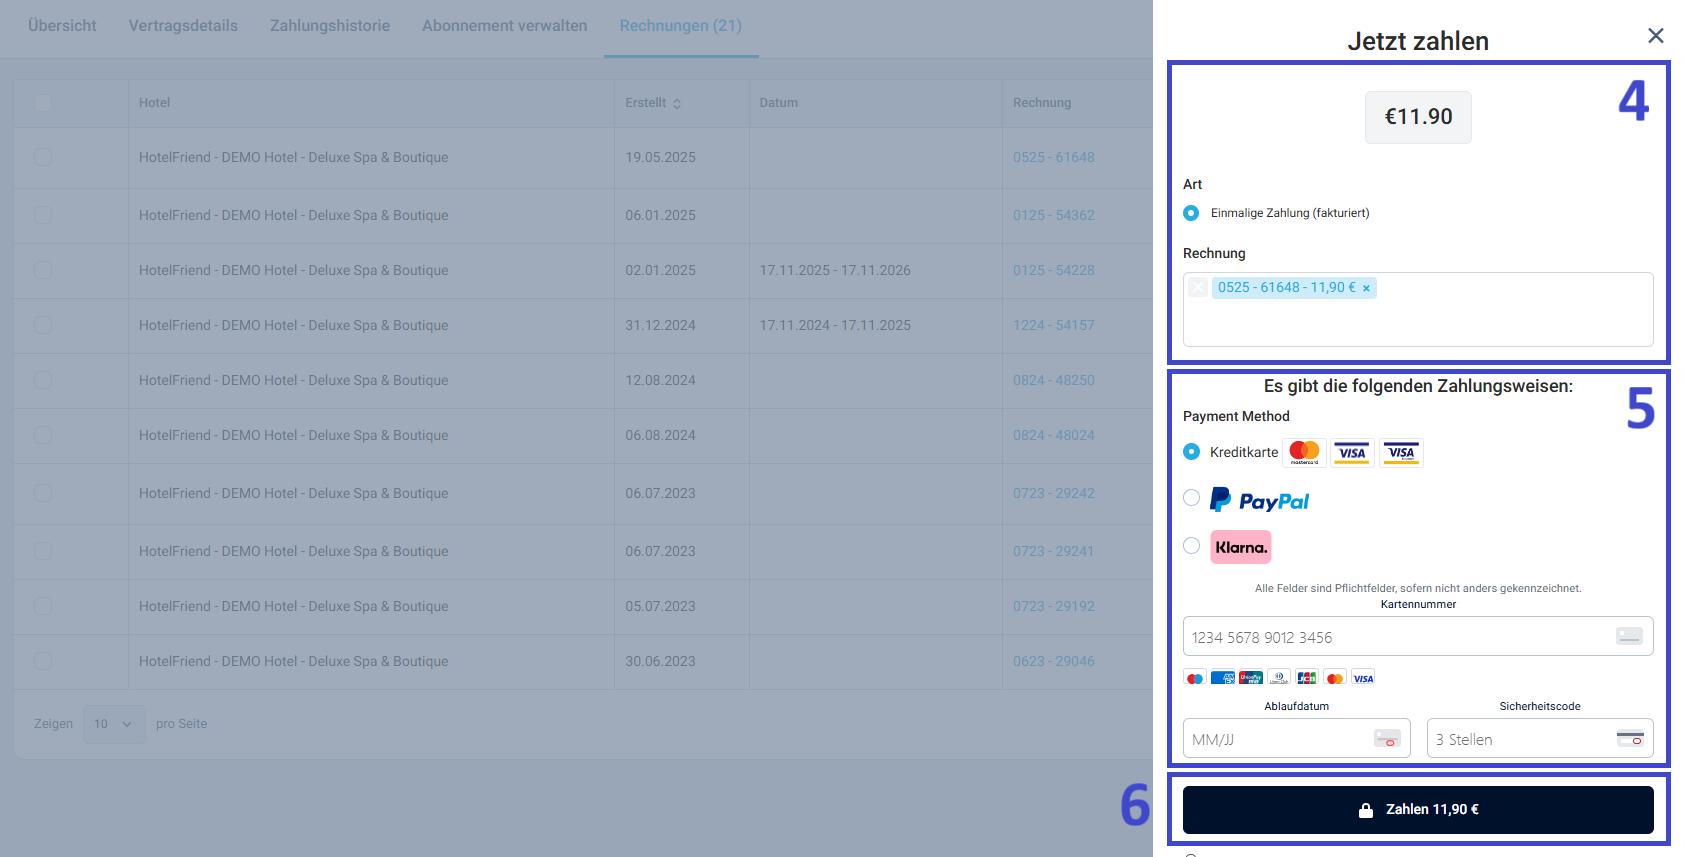Viewport: 1685px width, 857px height.
Task: Click the created date 12.08.2024
Action: point(660,380)
